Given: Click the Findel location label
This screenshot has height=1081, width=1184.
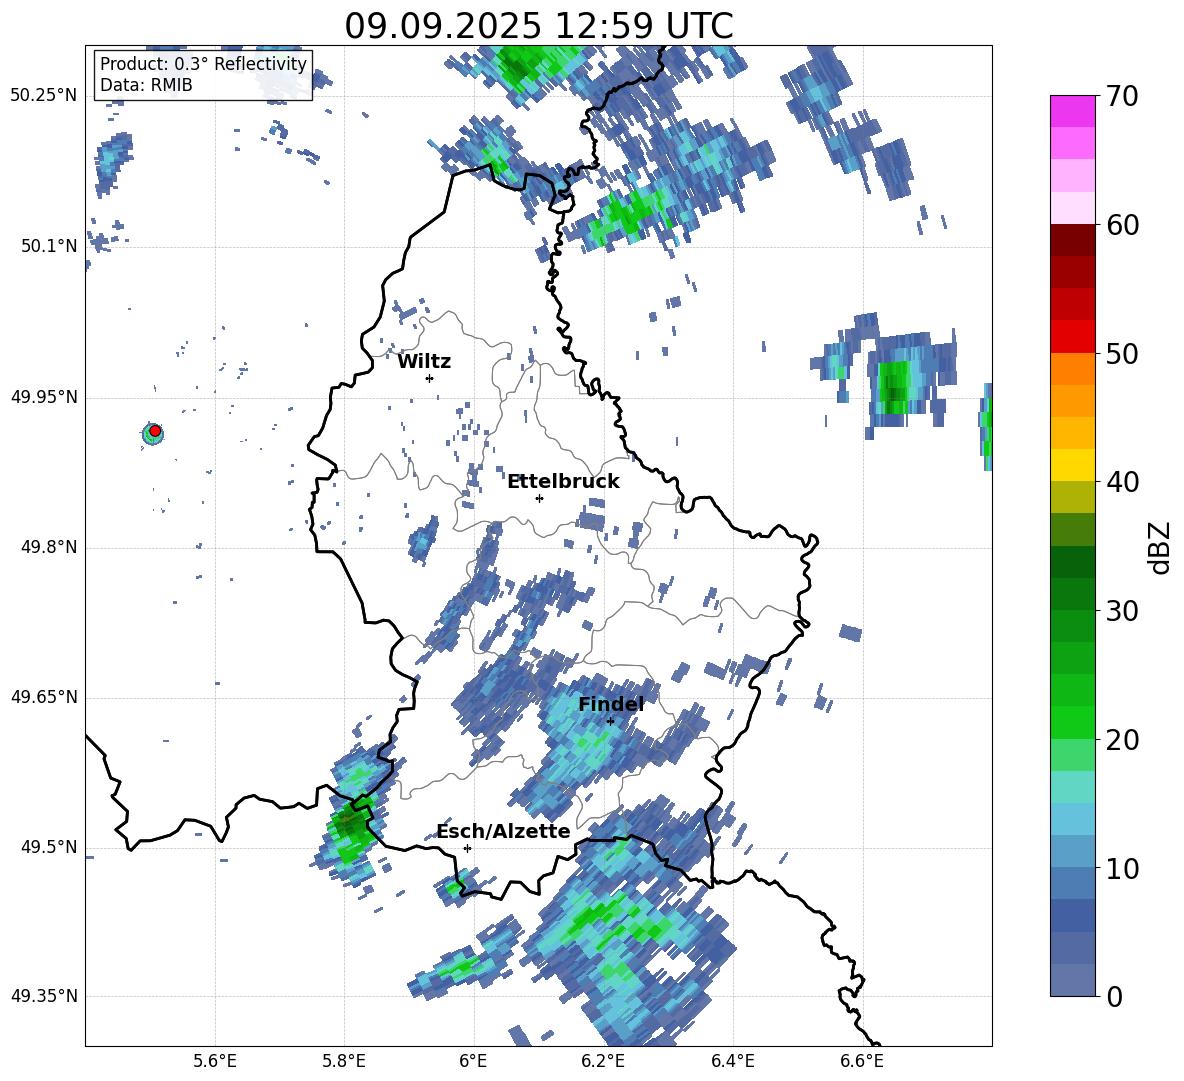Looking at the screenshot, I should coord(611,704).
